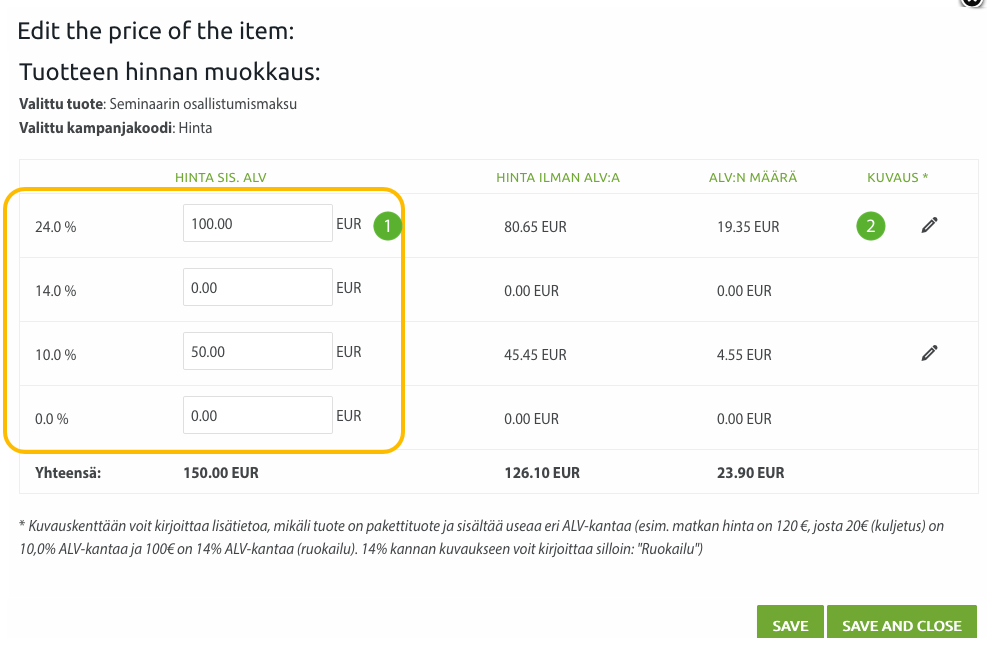This screenshot has height=648, width=987.
Task: Click the 24.0 % VAT rate label
Action: coord(55,227)
